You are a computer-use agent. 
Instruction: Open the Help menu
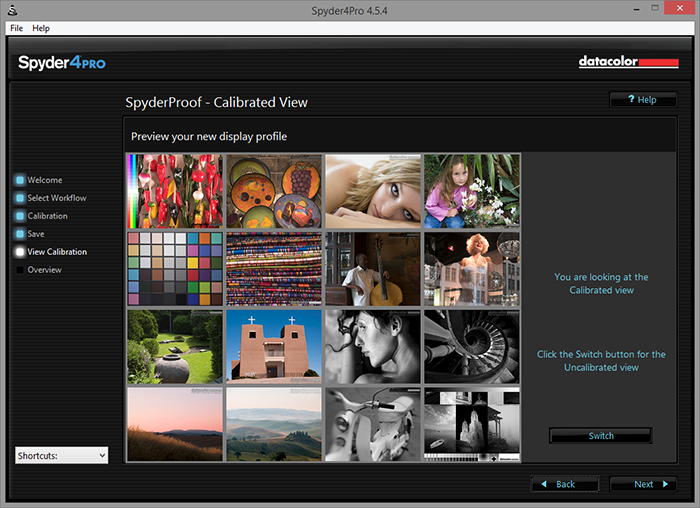tap(41, 28)
